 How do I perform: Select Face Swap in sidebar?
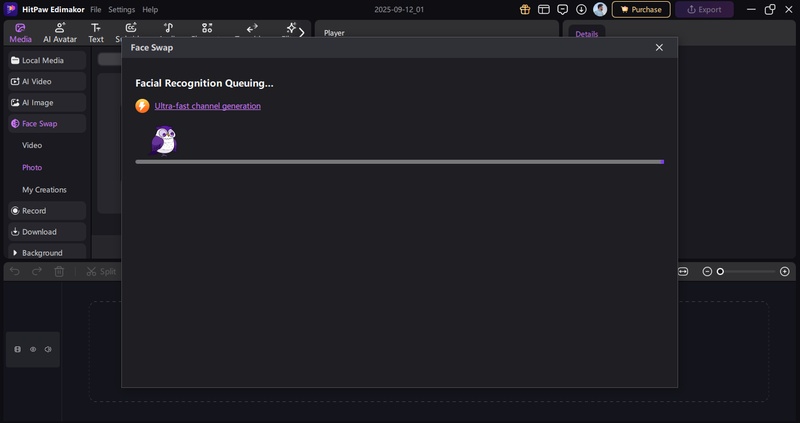[x=47, y=123]
